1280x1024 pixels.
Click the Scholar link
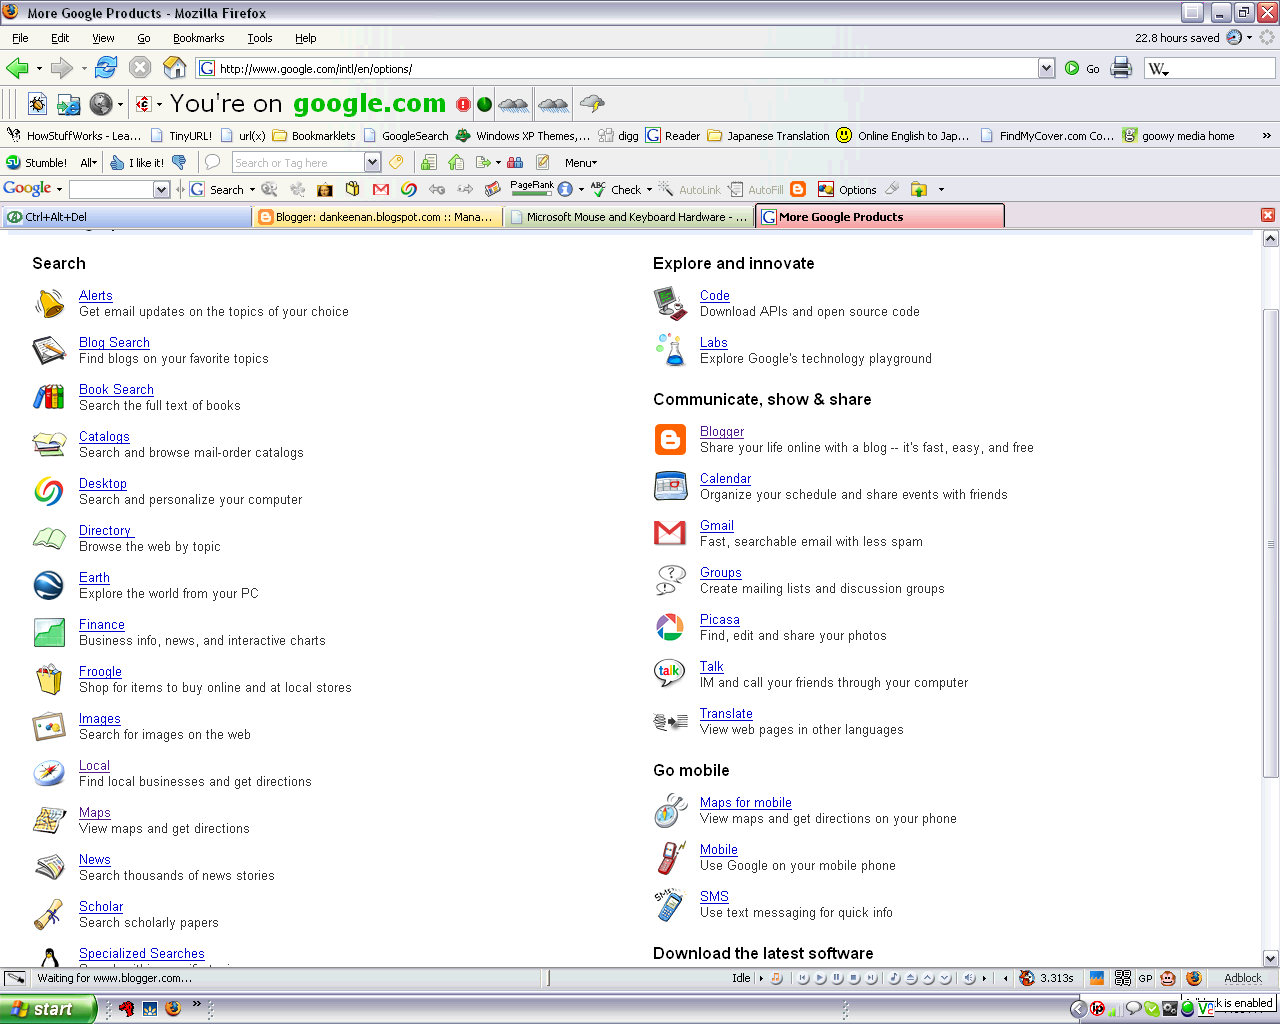(101, 906)
